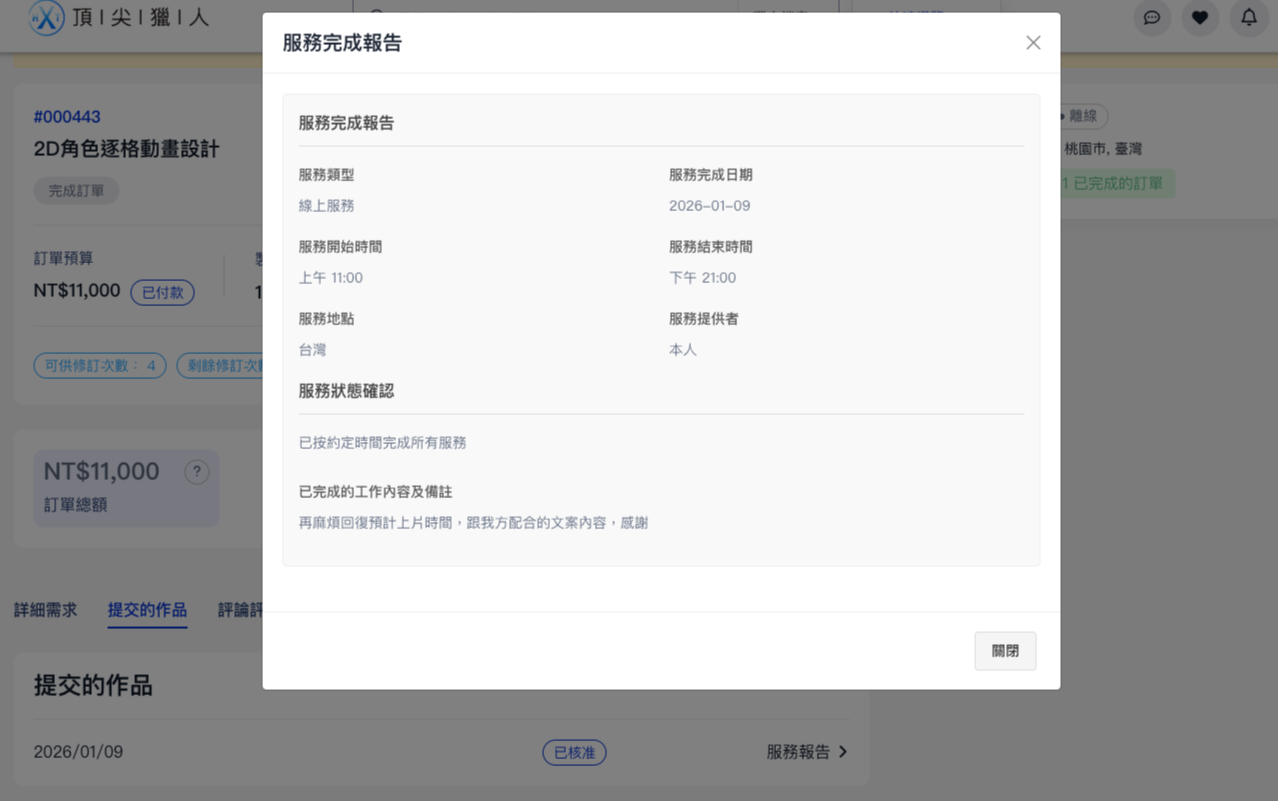Click the 關閉 button
This screenshot has height=801, width=1278.
coord(1005,651)
